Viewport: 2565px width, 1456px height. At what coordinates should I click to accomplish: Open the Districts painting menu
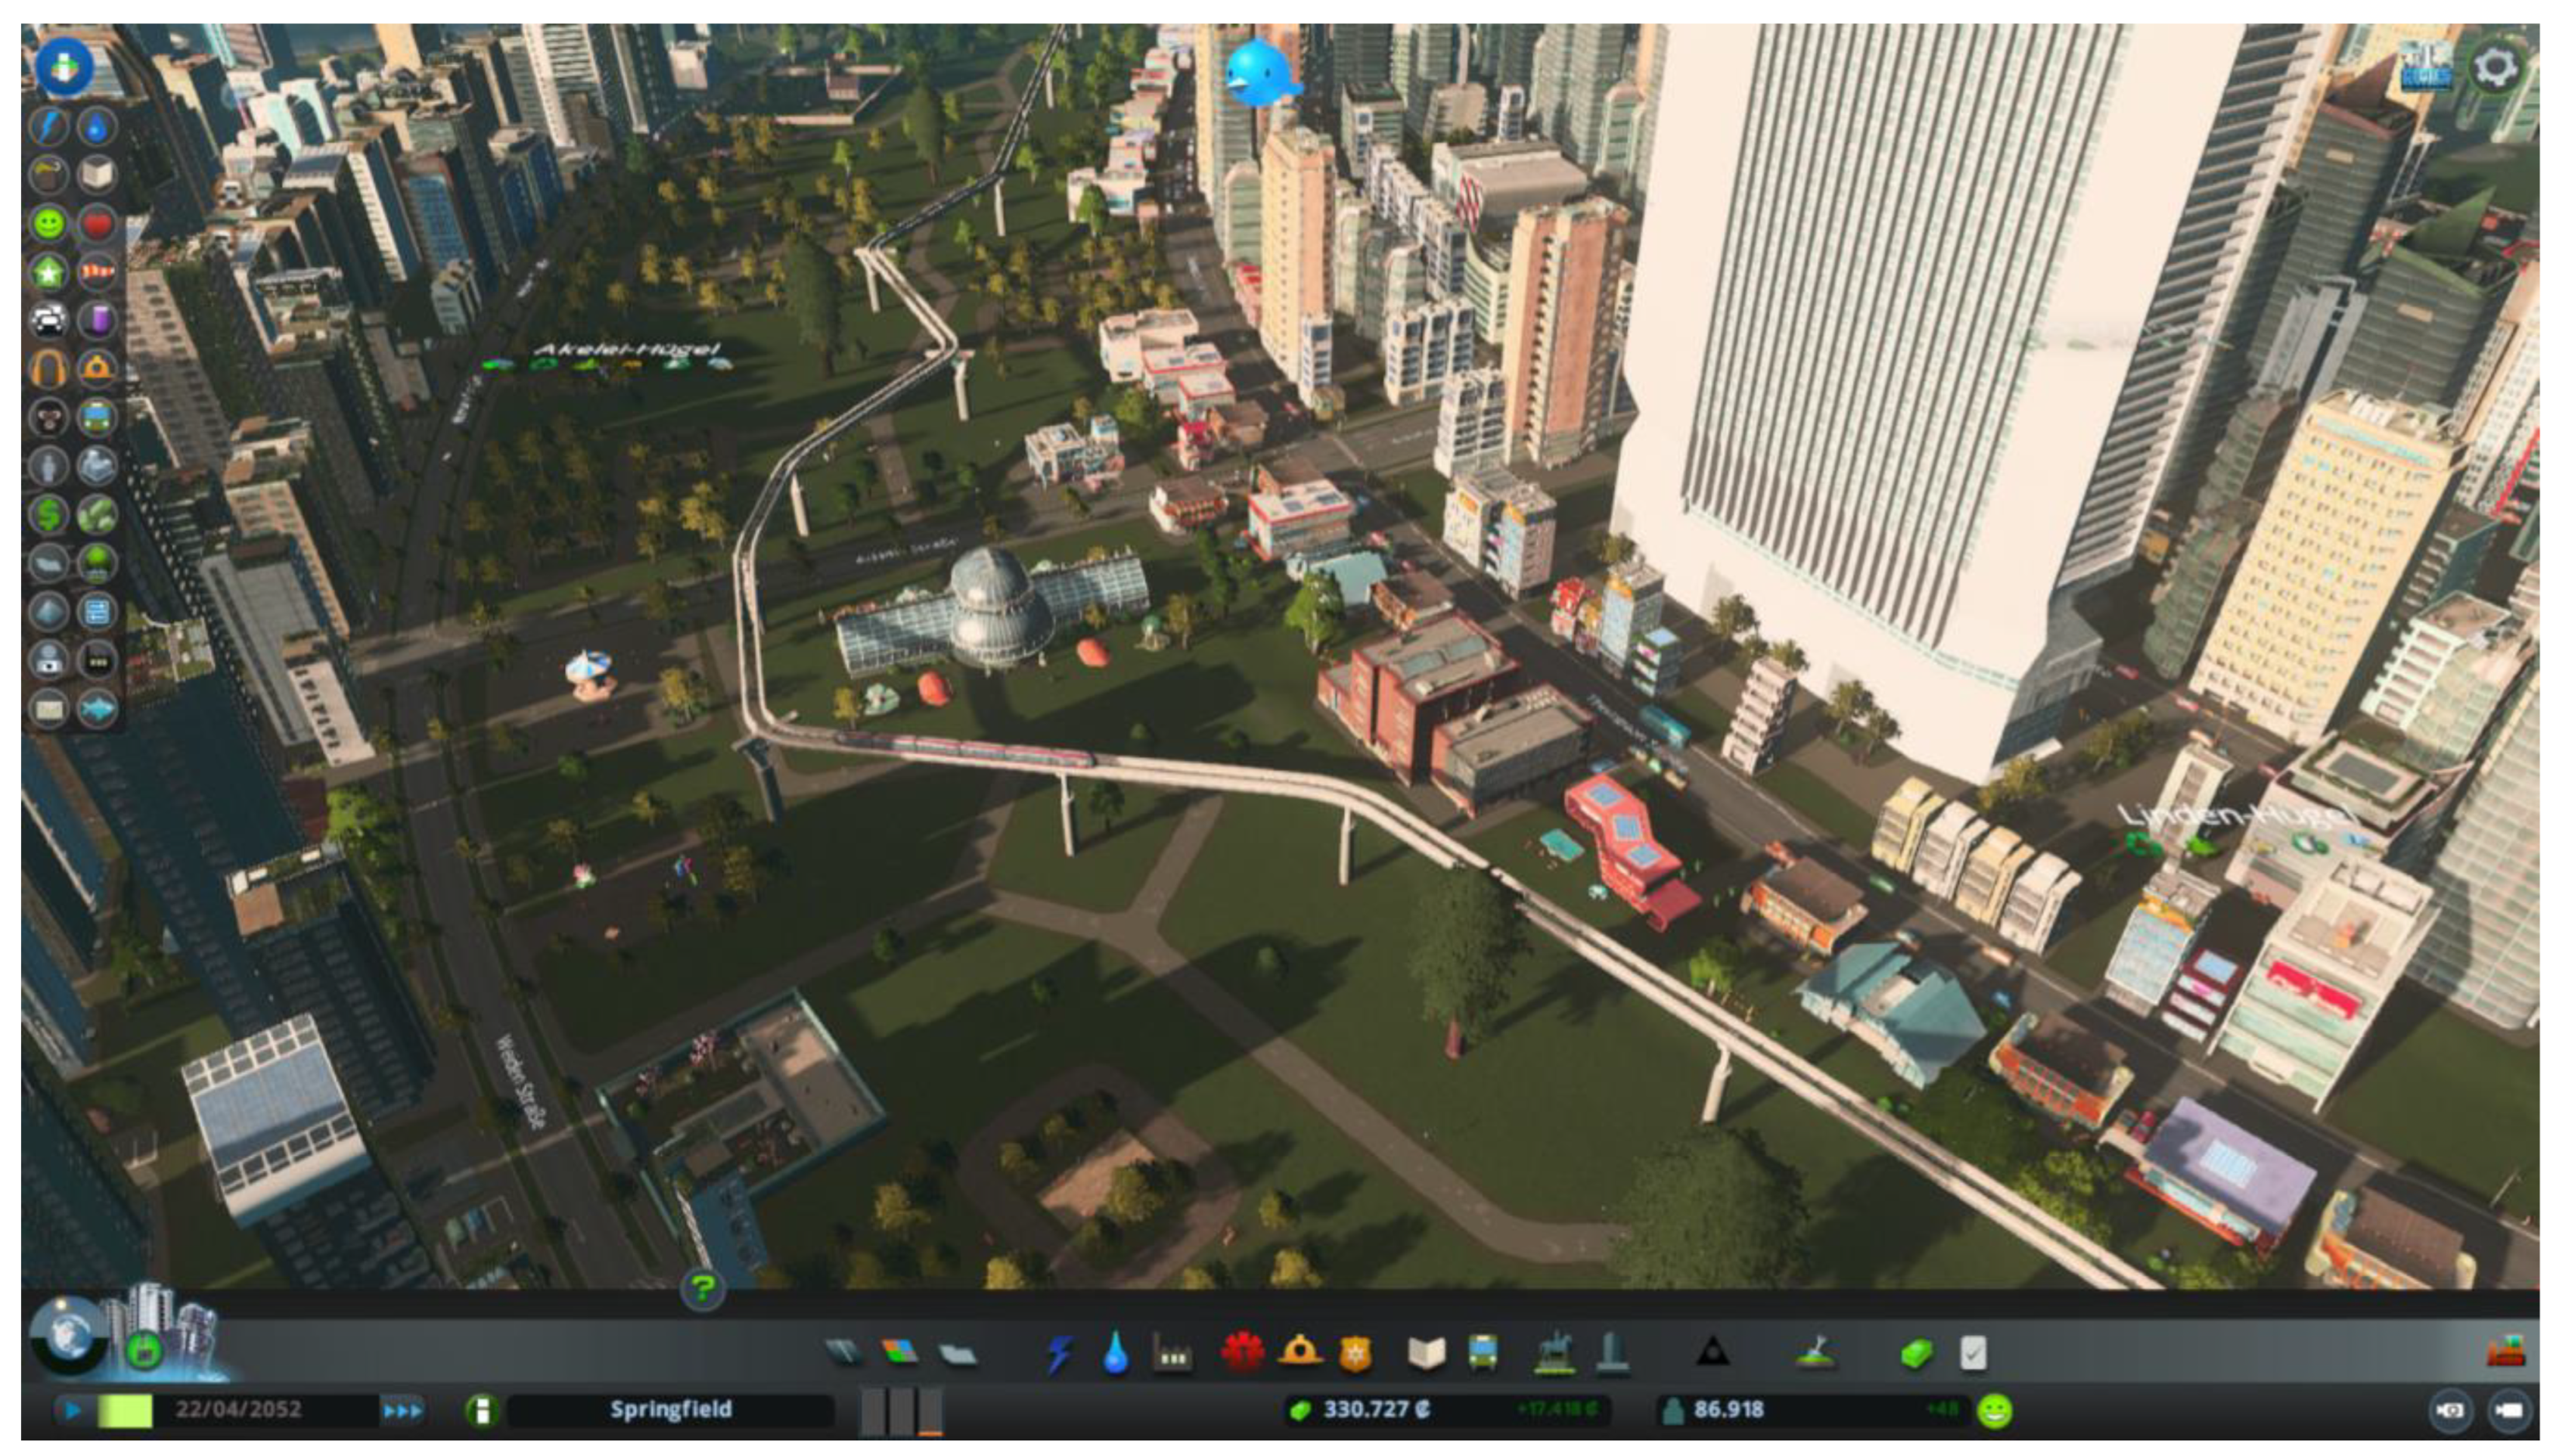point(957,1354)
